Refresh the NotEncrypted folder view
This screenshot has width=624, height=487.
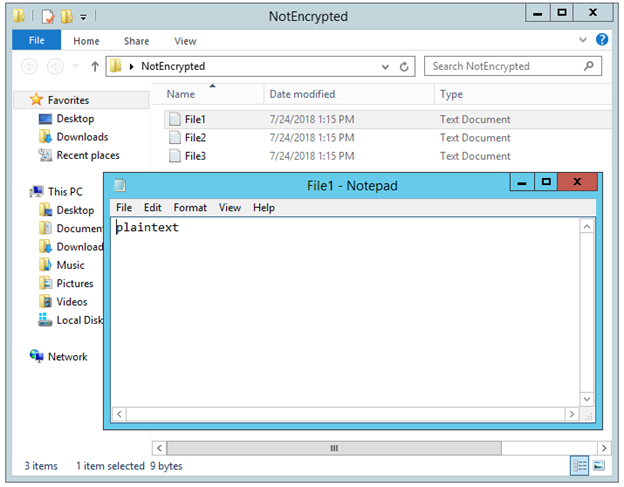[404, 66]
